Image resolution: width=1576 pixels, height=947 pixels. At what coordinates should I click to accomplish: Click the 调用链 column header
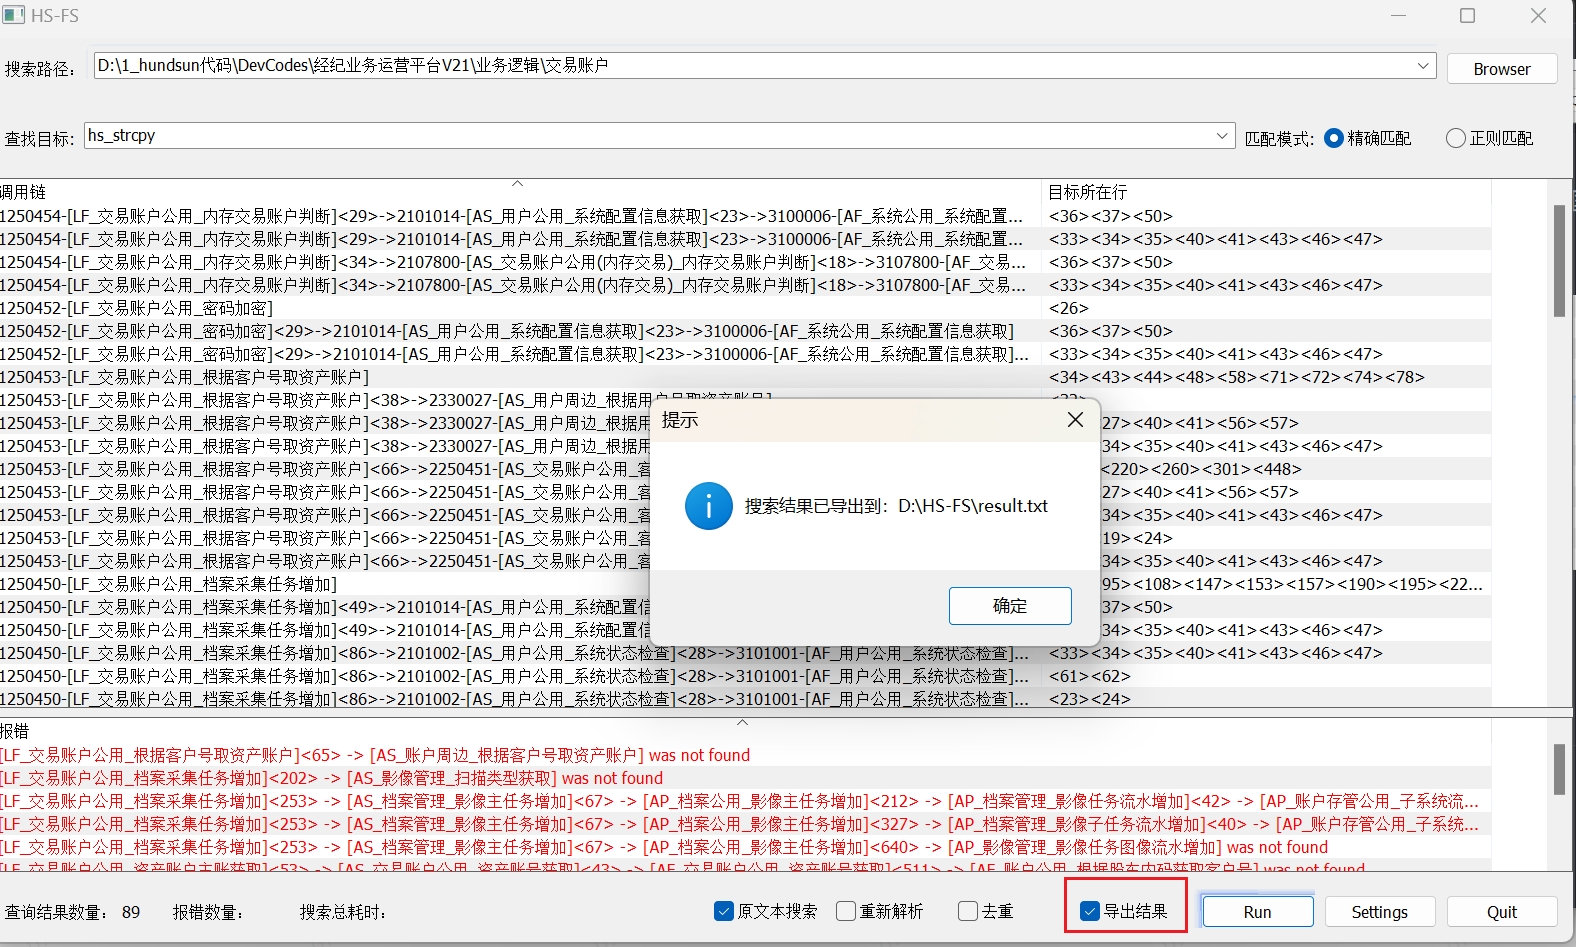(x=24, y=192)
